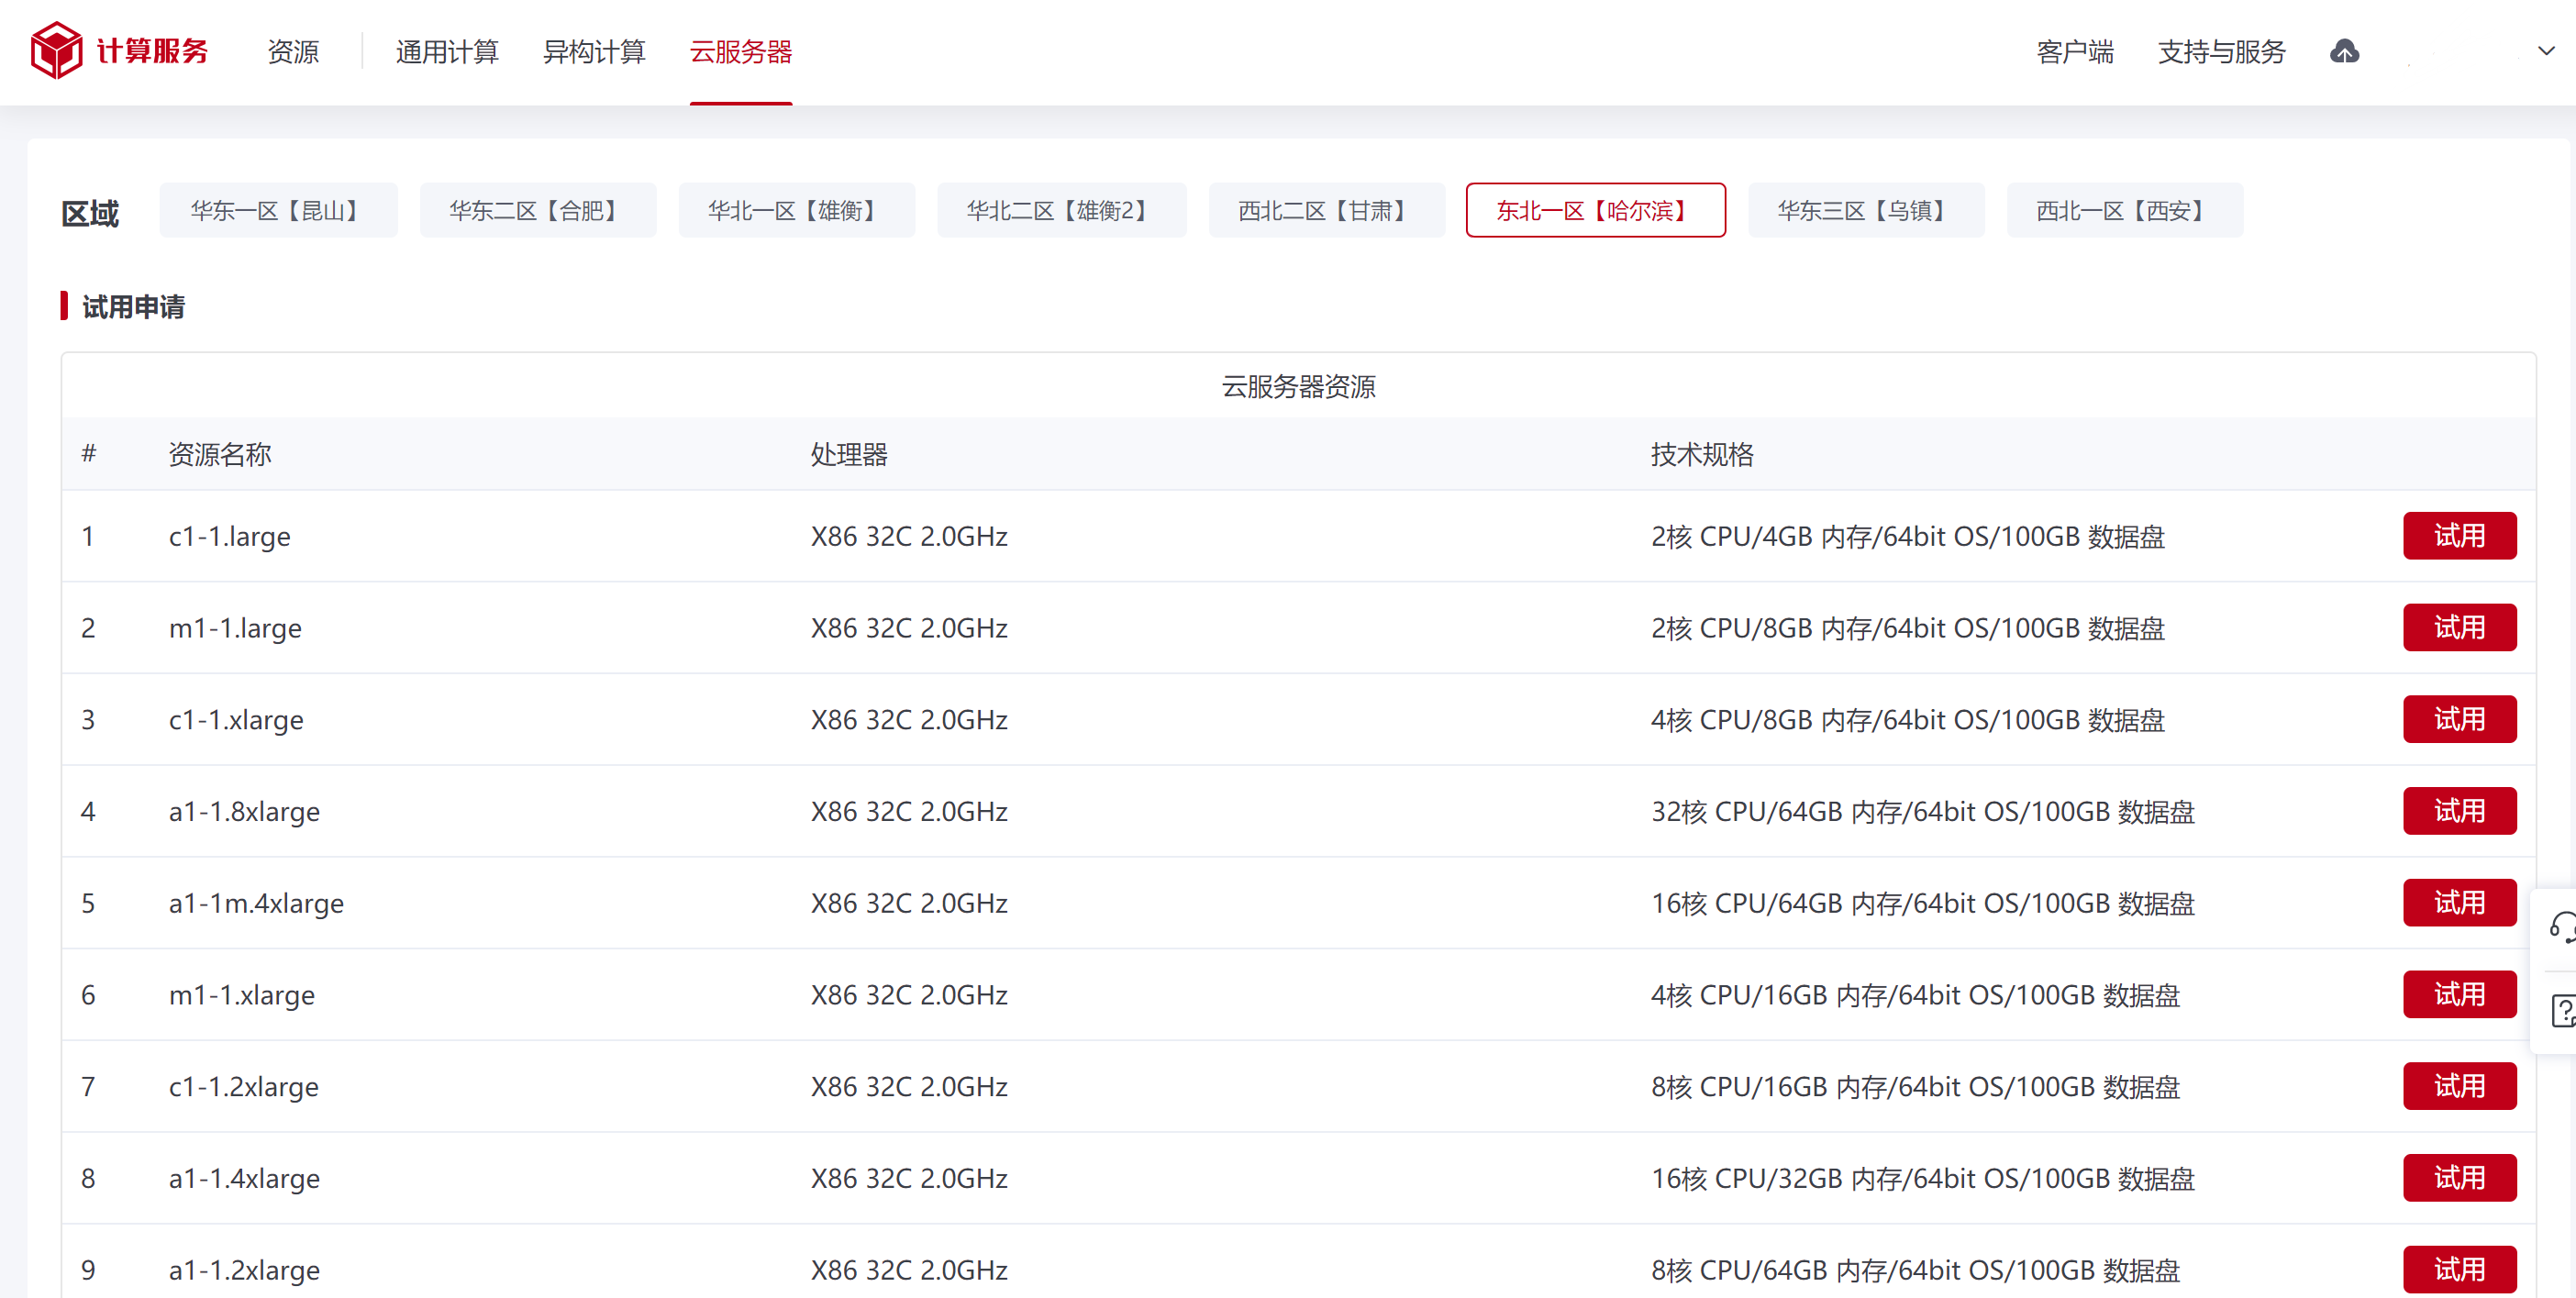Image resolution: width=2576 pixels, height=1298 pixels.
Task: Click spec 4核 CPU/8GB 内存 cell
Action: pyautogui.click(x=1908, y=721)
